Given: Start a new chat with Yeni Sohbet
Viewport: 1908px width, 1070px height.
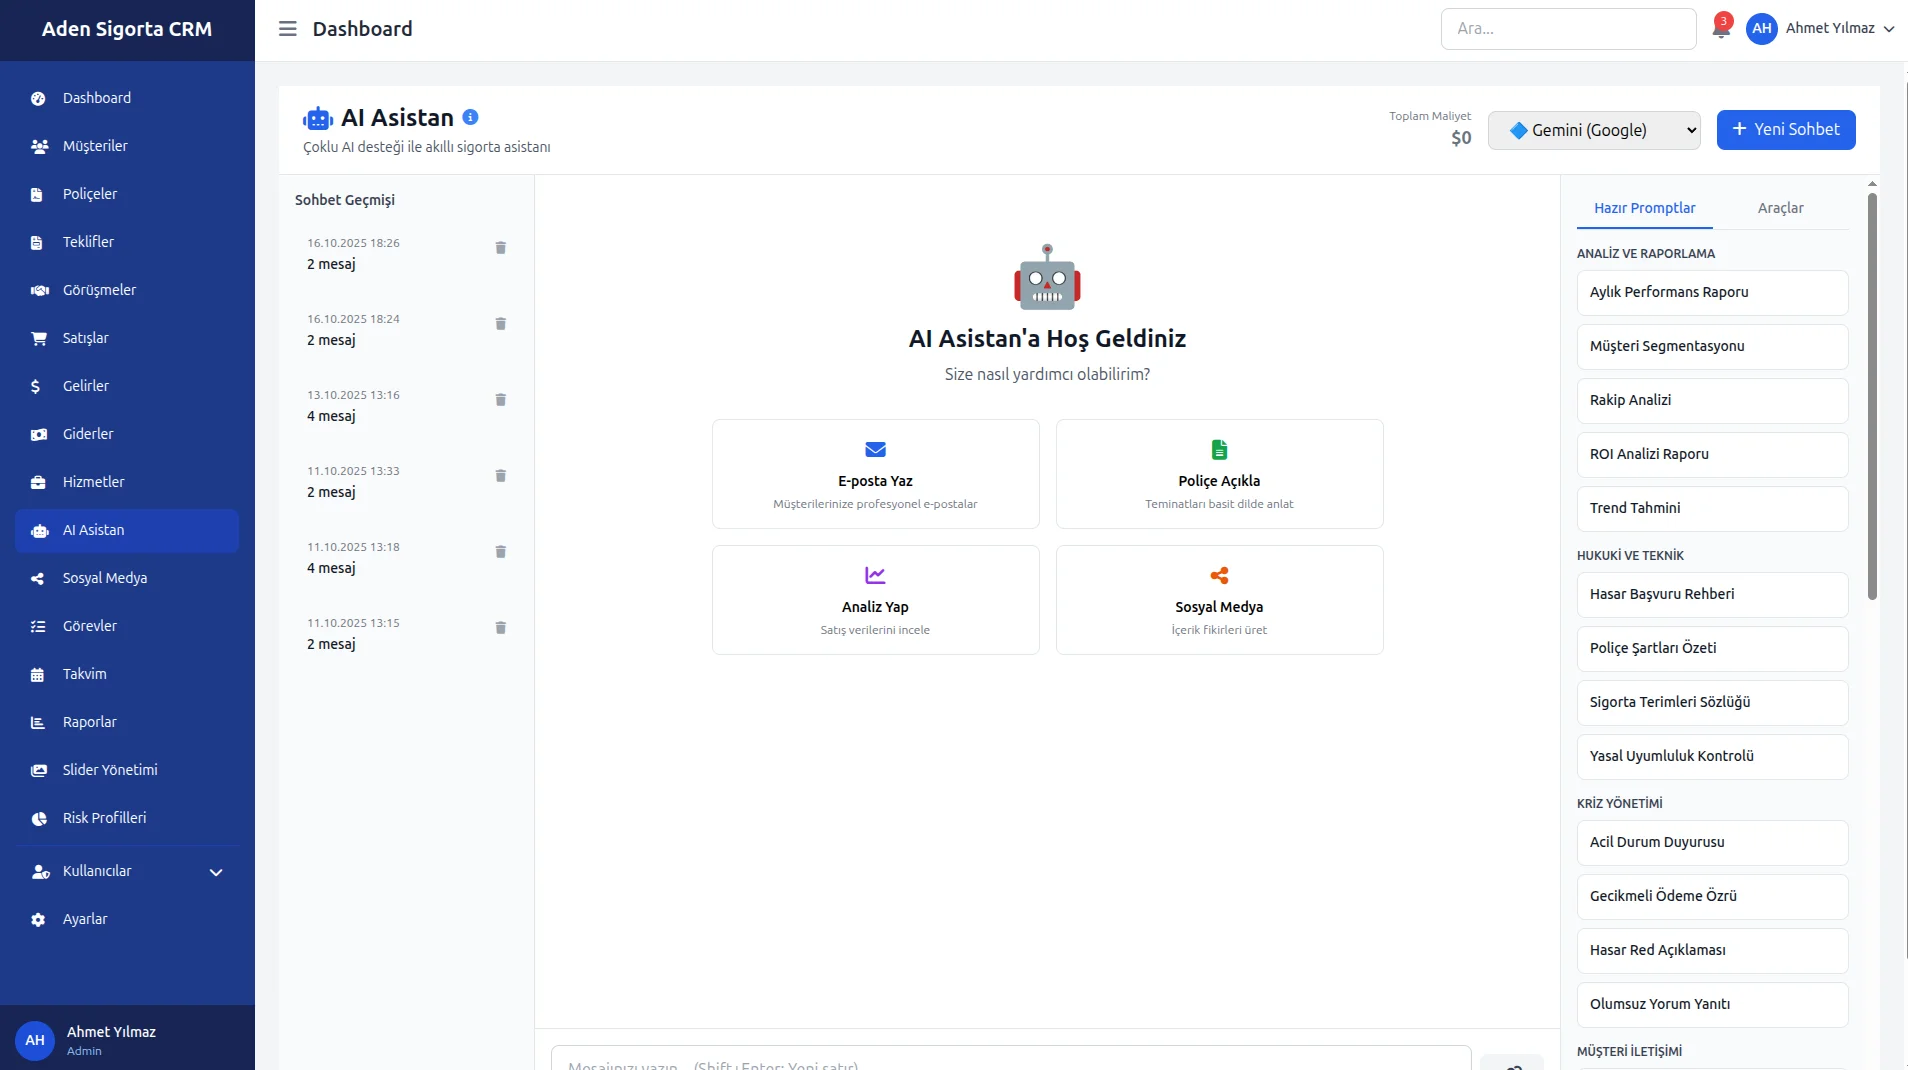Looking at the screenshot, I should click(1785, 130).
